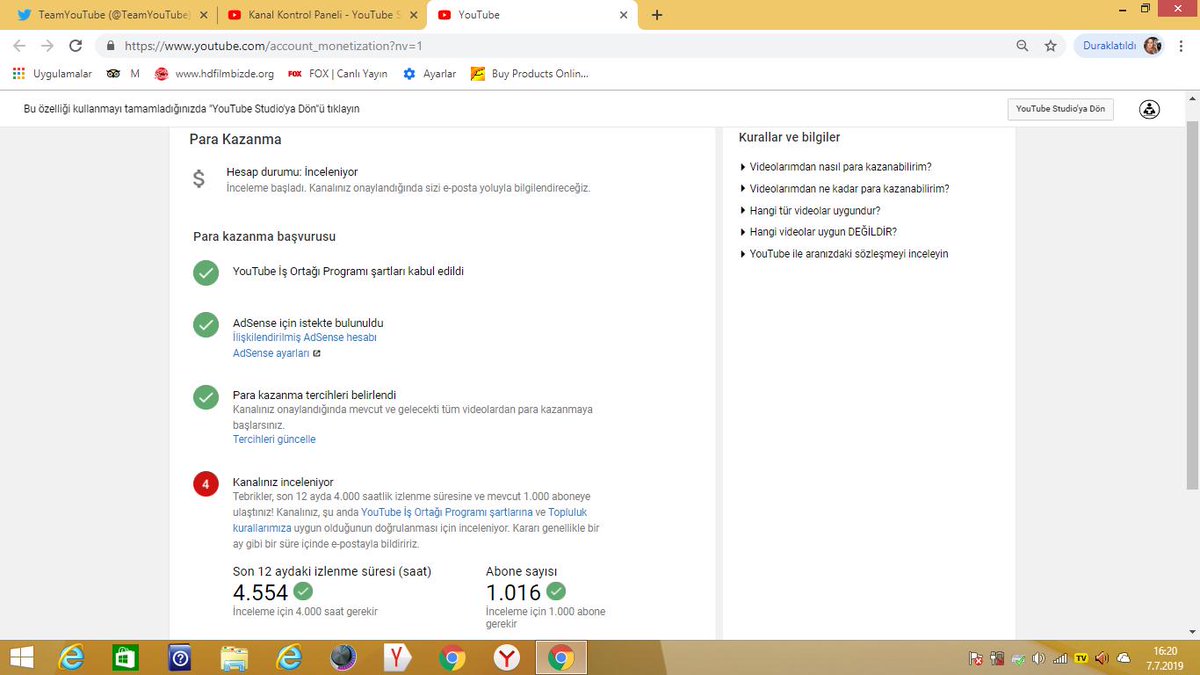The image size is (1200, 675).
Task: Switch to the TeamYouTube Twitter tab
Action: (112, 15)
